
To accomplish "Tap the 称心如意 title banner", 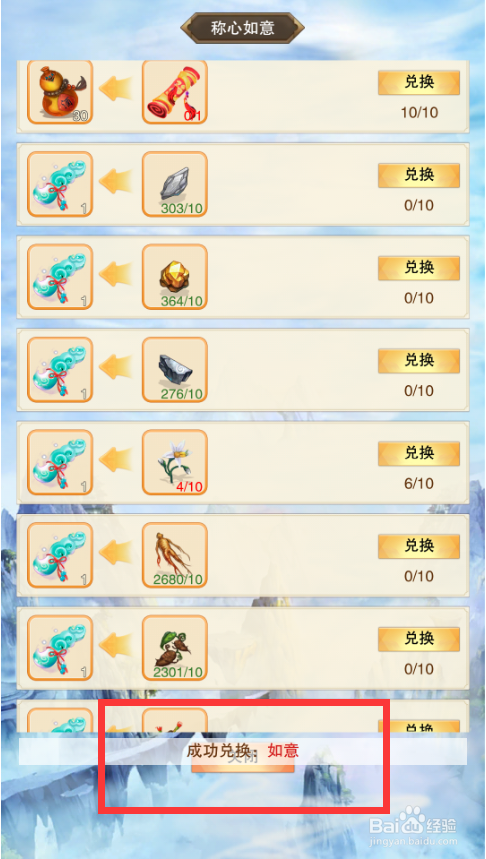I will [243, 27].
